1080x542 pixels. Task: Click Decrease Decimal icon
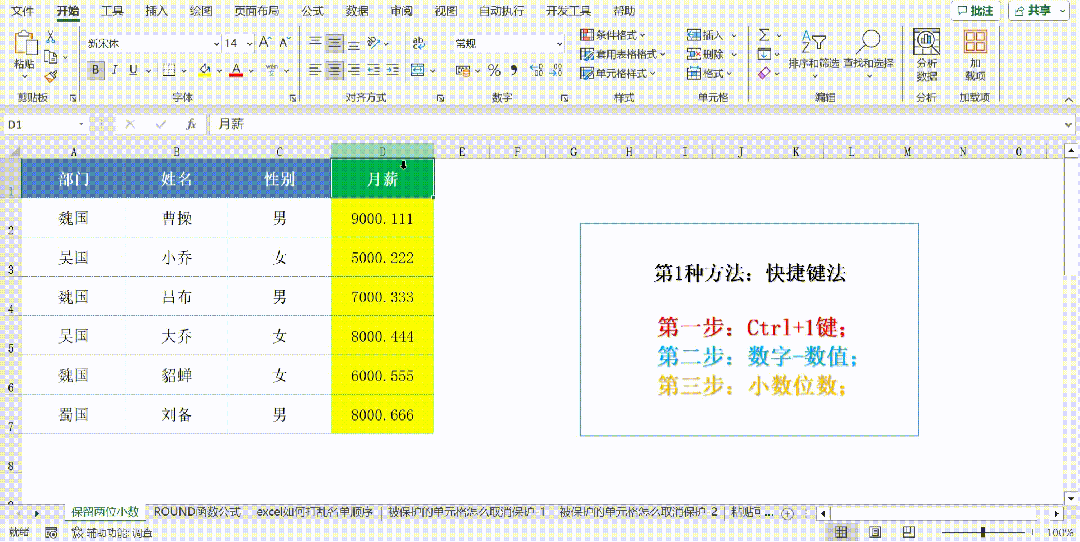(557, 70)
